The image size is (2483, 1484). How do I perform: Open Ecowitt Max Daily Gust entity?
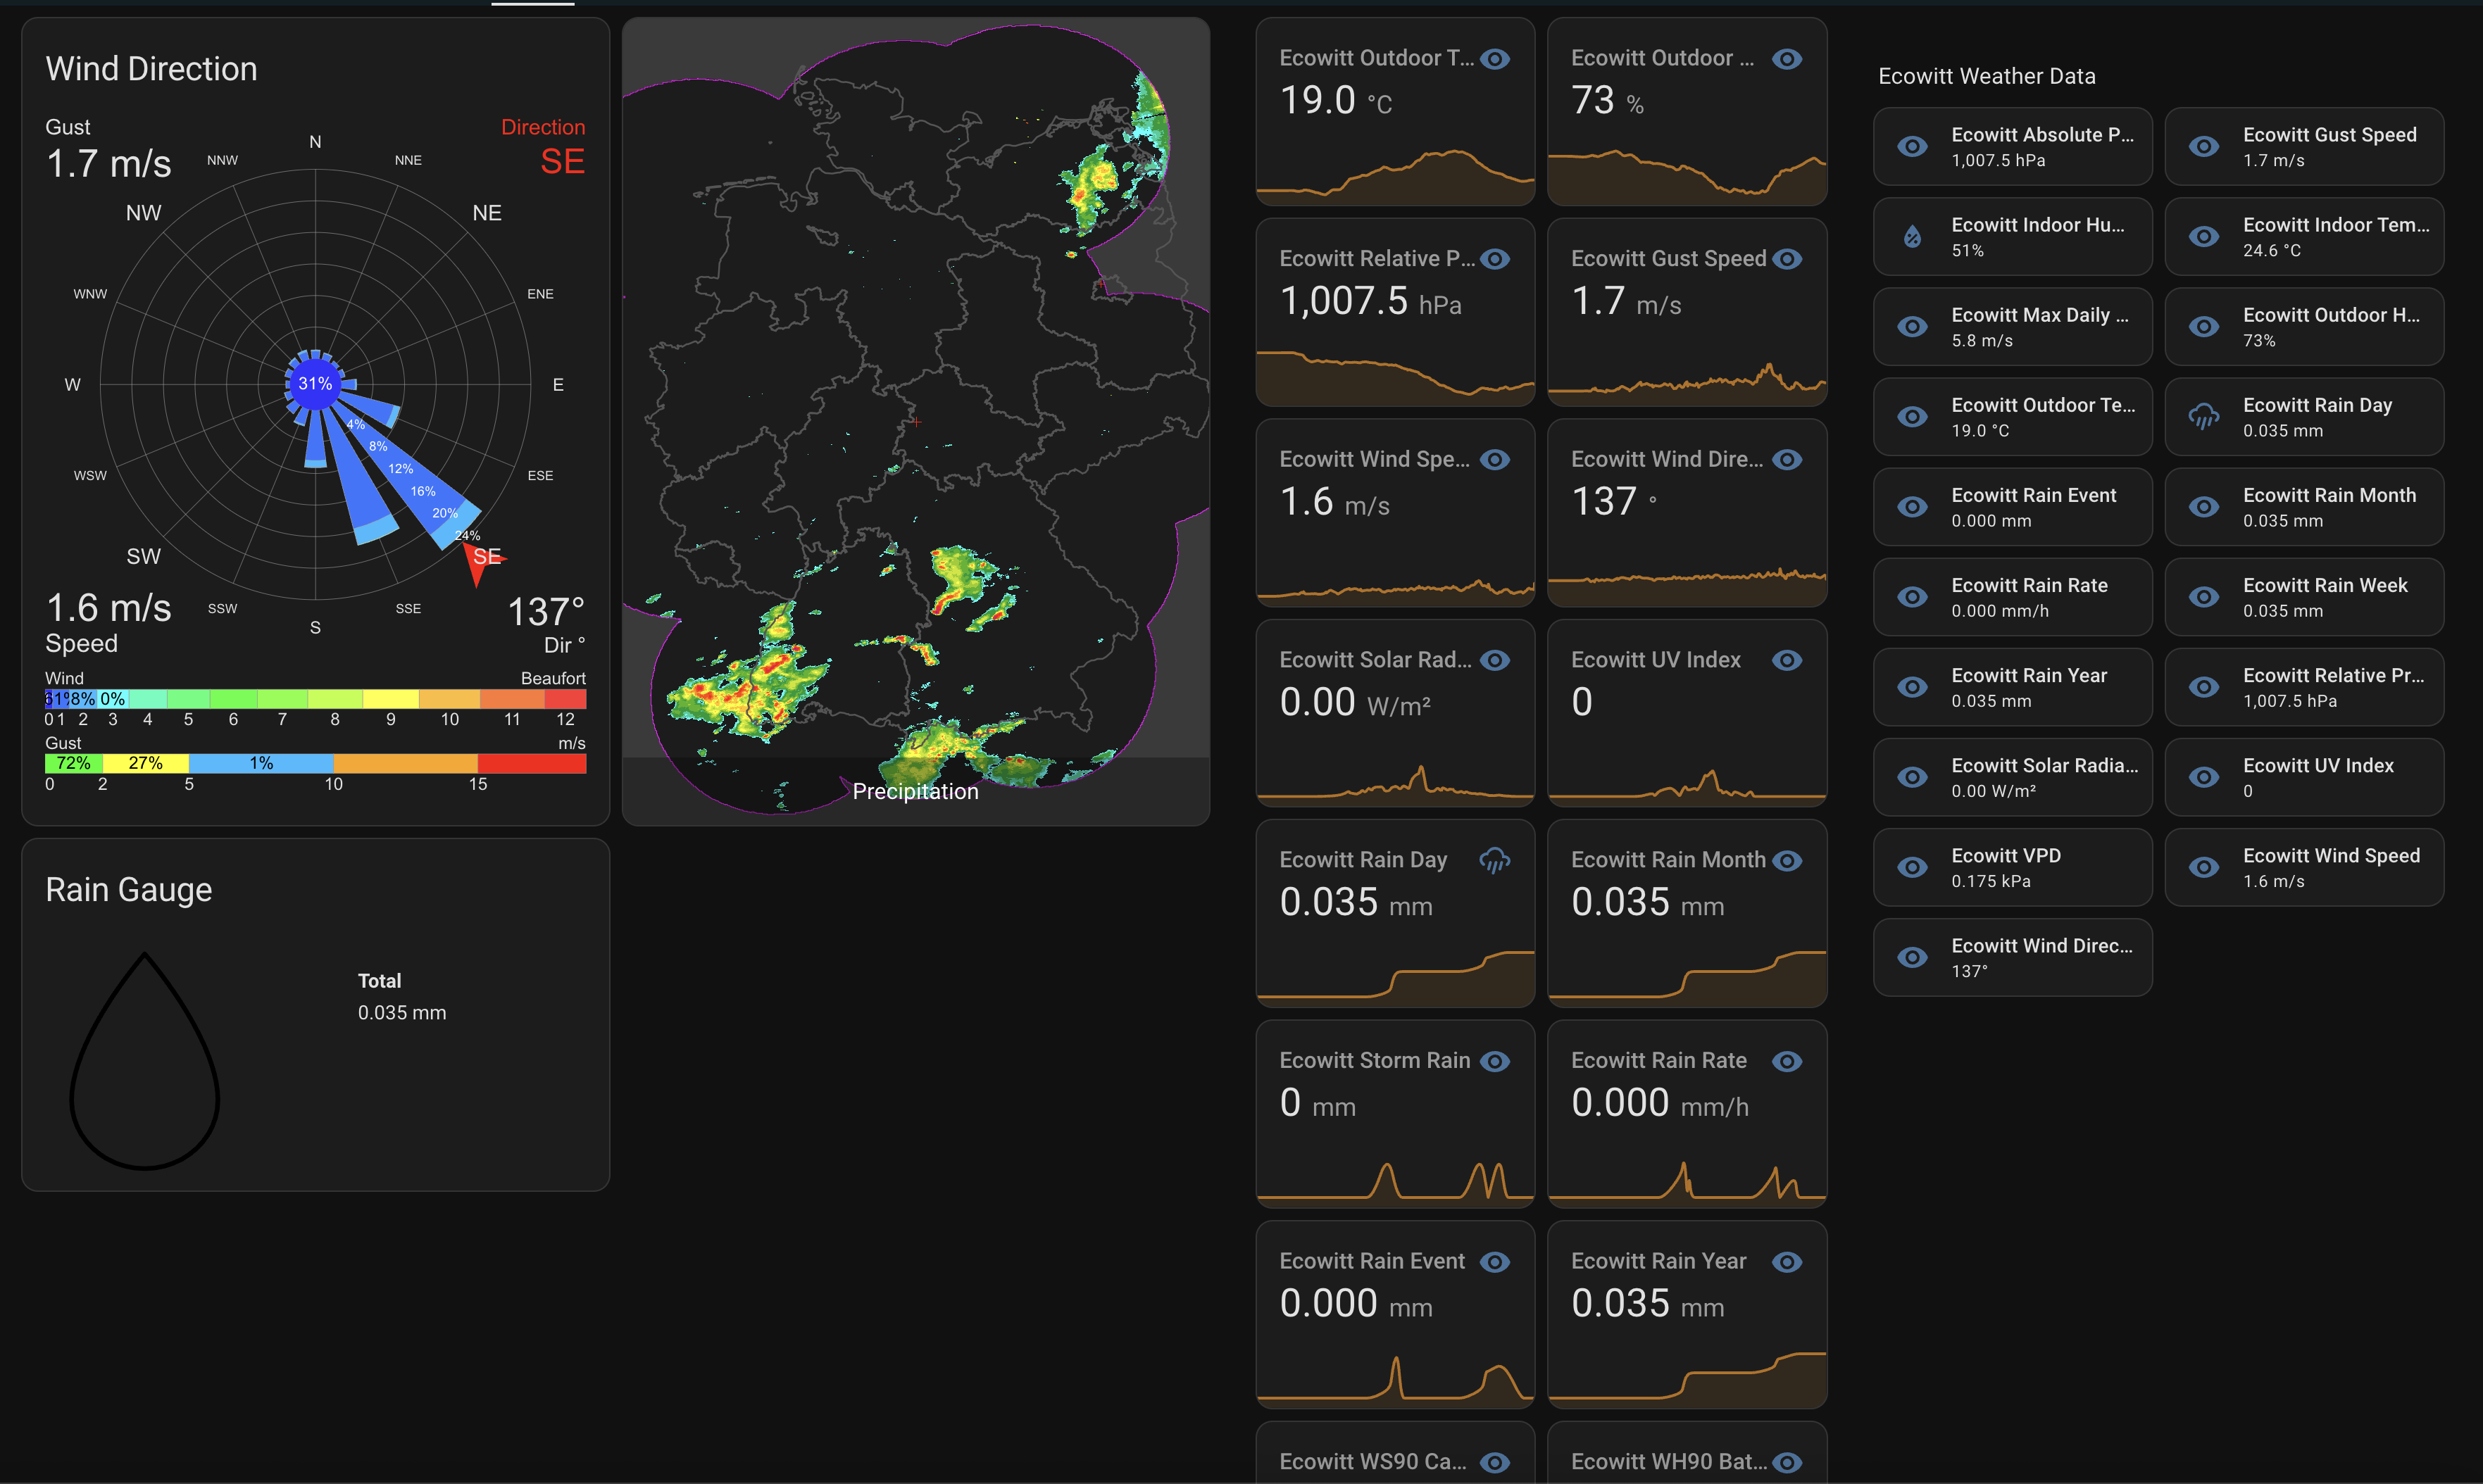coord(2012,327)
